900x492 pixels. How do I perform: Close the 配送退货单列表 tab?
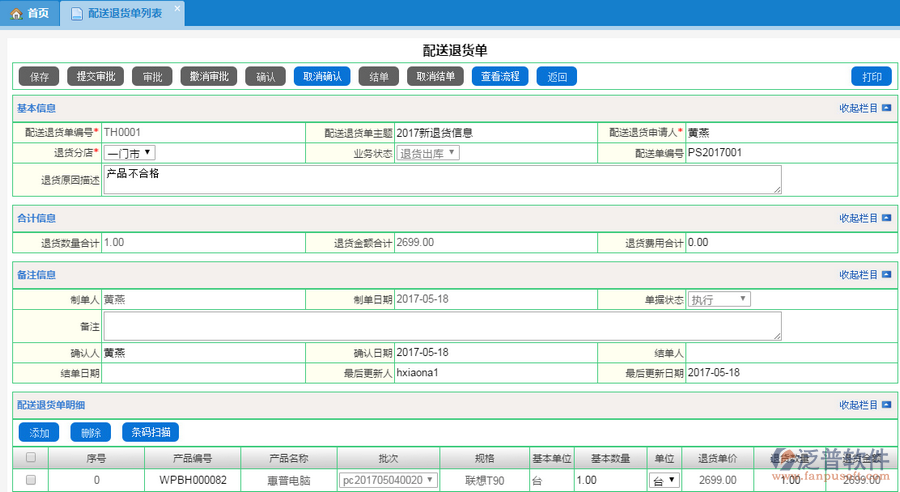click(177, 9)
